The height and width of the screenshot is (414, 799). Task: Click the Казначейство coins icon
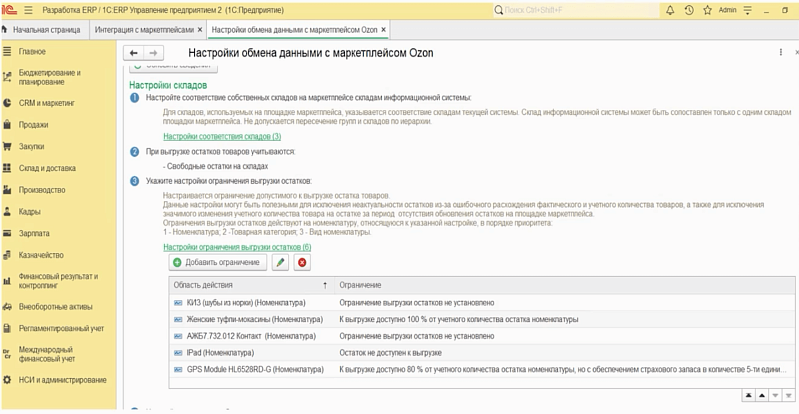[7, 255]
